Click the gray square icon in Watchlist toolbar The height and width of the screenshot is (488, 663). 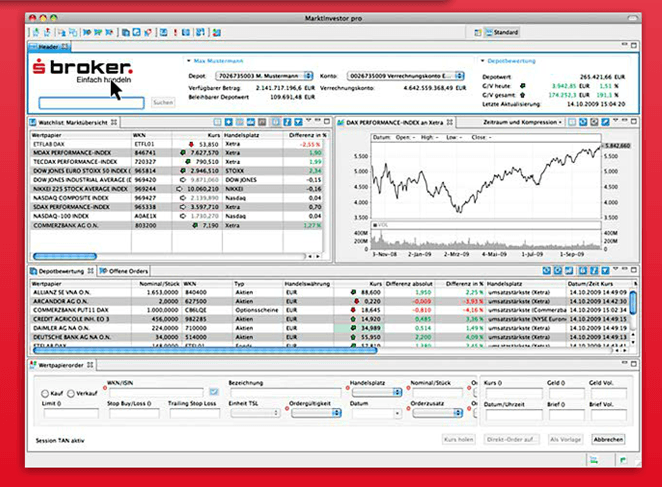(262, 122)
